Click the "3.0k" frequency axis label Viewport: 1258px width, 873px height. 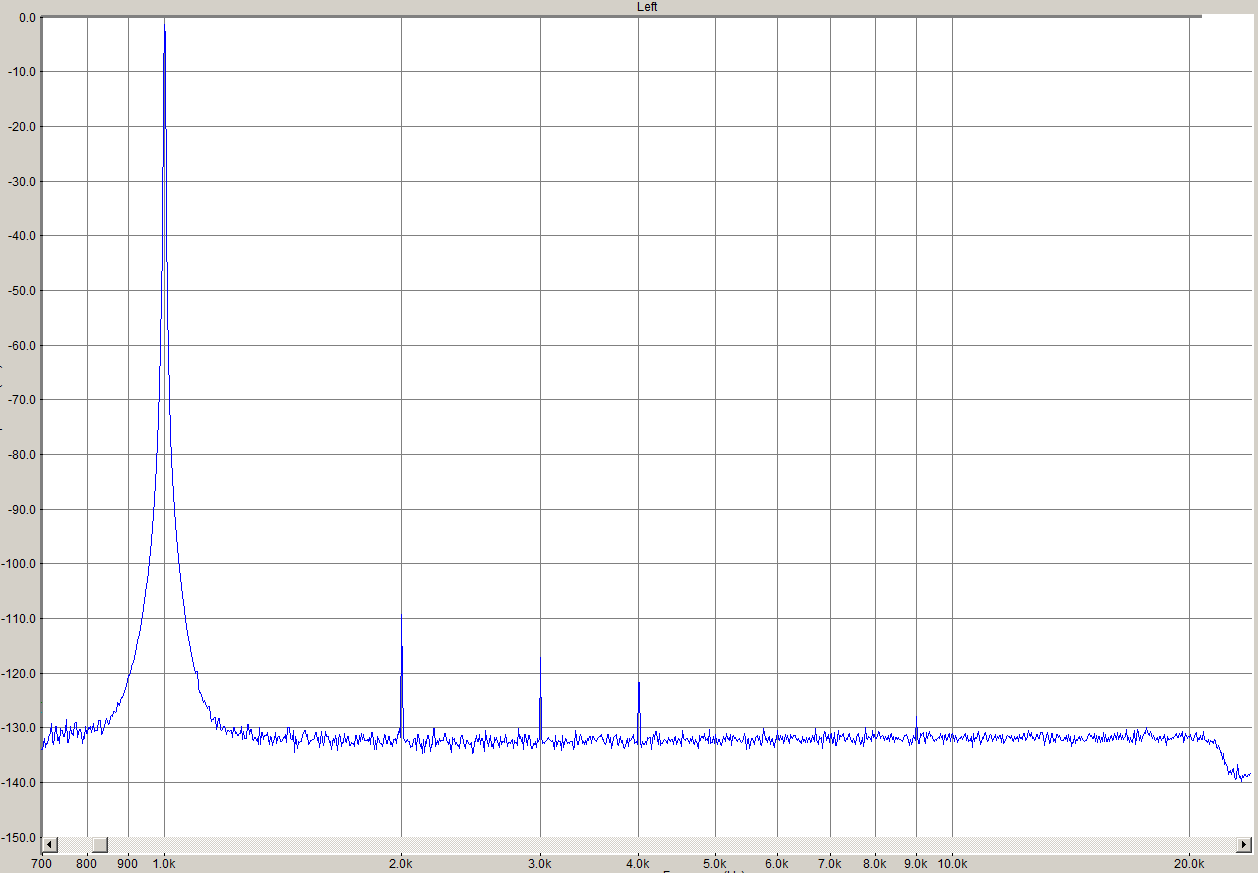pos(540,863)
